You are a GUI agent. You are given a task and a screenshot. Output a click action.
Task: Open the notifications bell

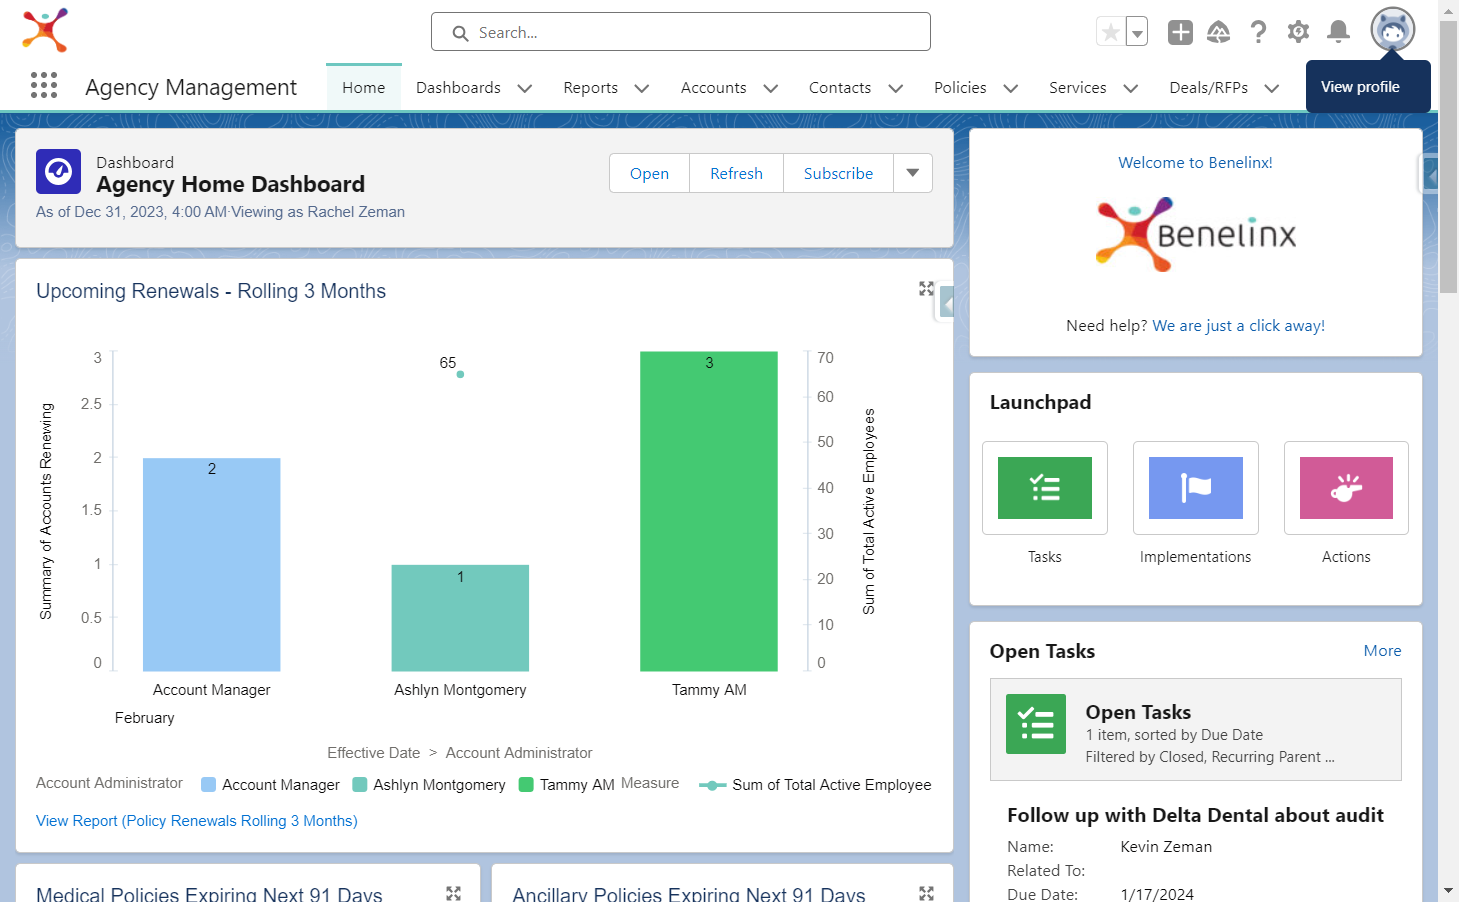1338,32
